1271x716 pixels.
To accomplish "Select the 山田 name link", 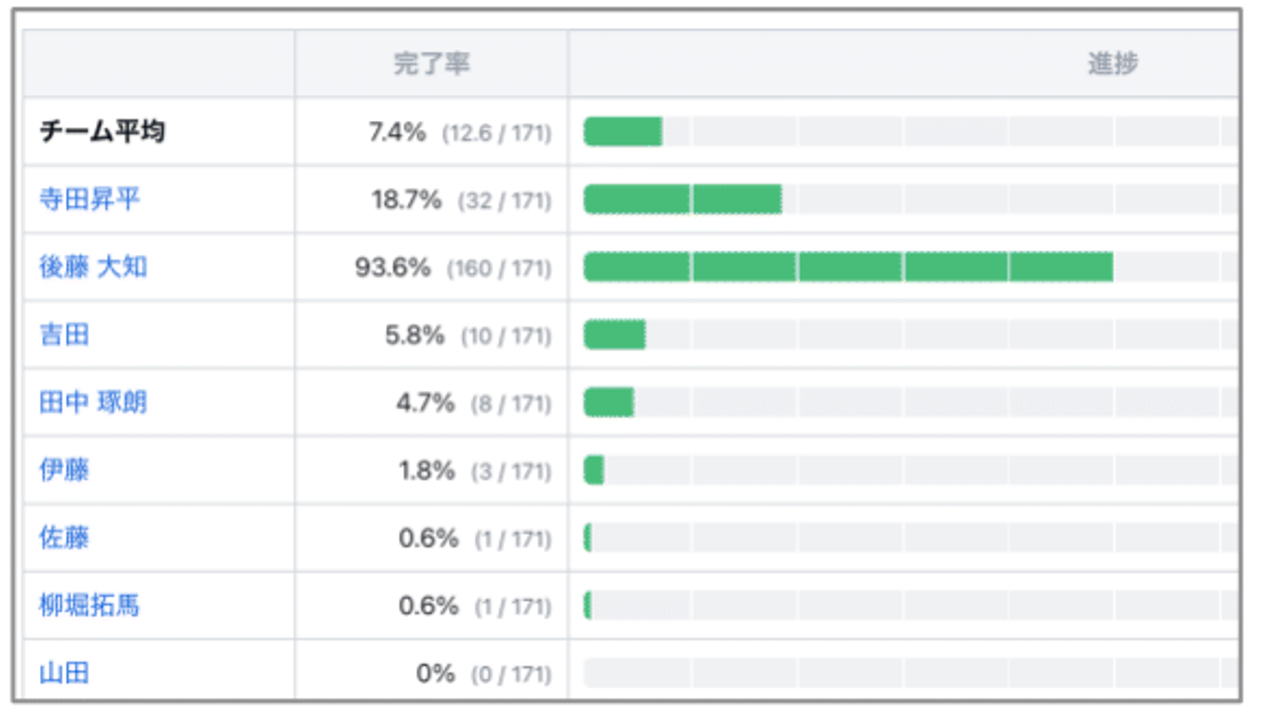I will (x=64, y=673).
